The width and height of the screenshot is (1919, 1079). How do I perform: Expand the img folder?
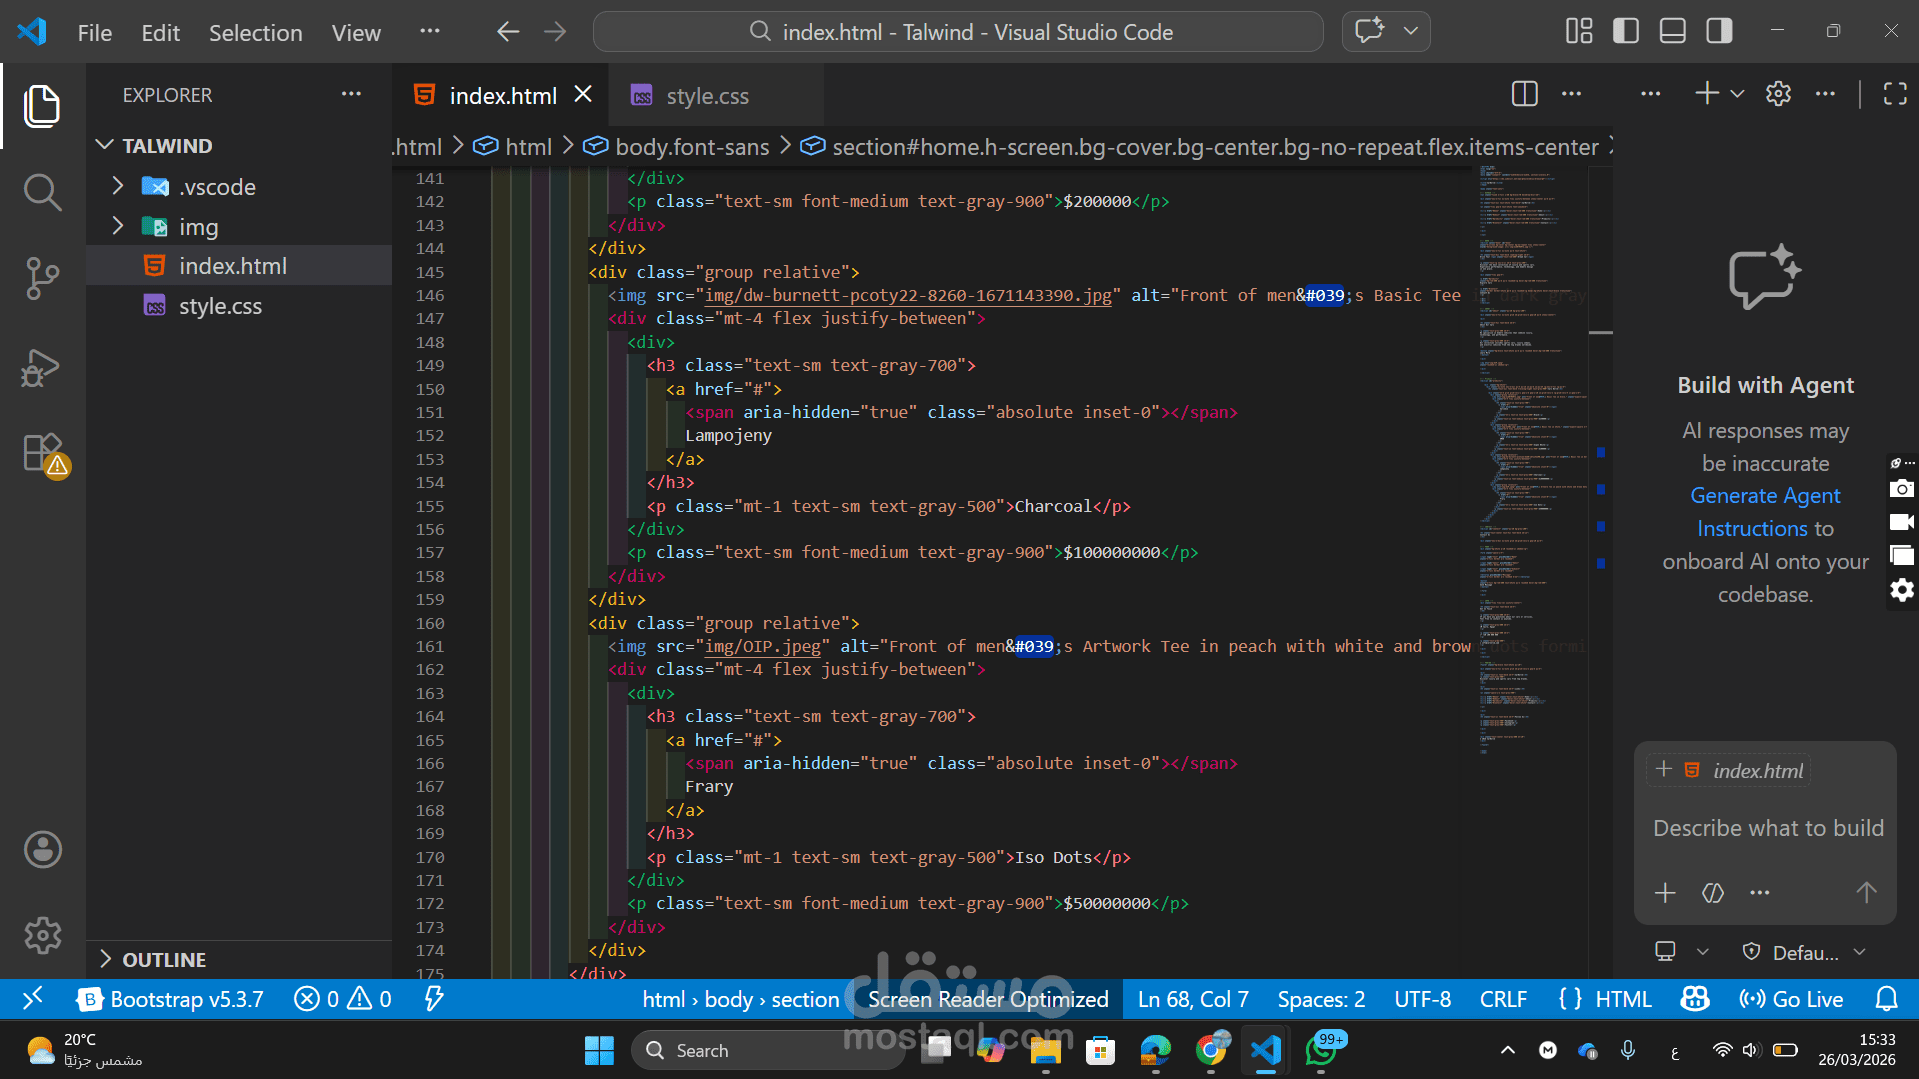click(x=198, y=227)
